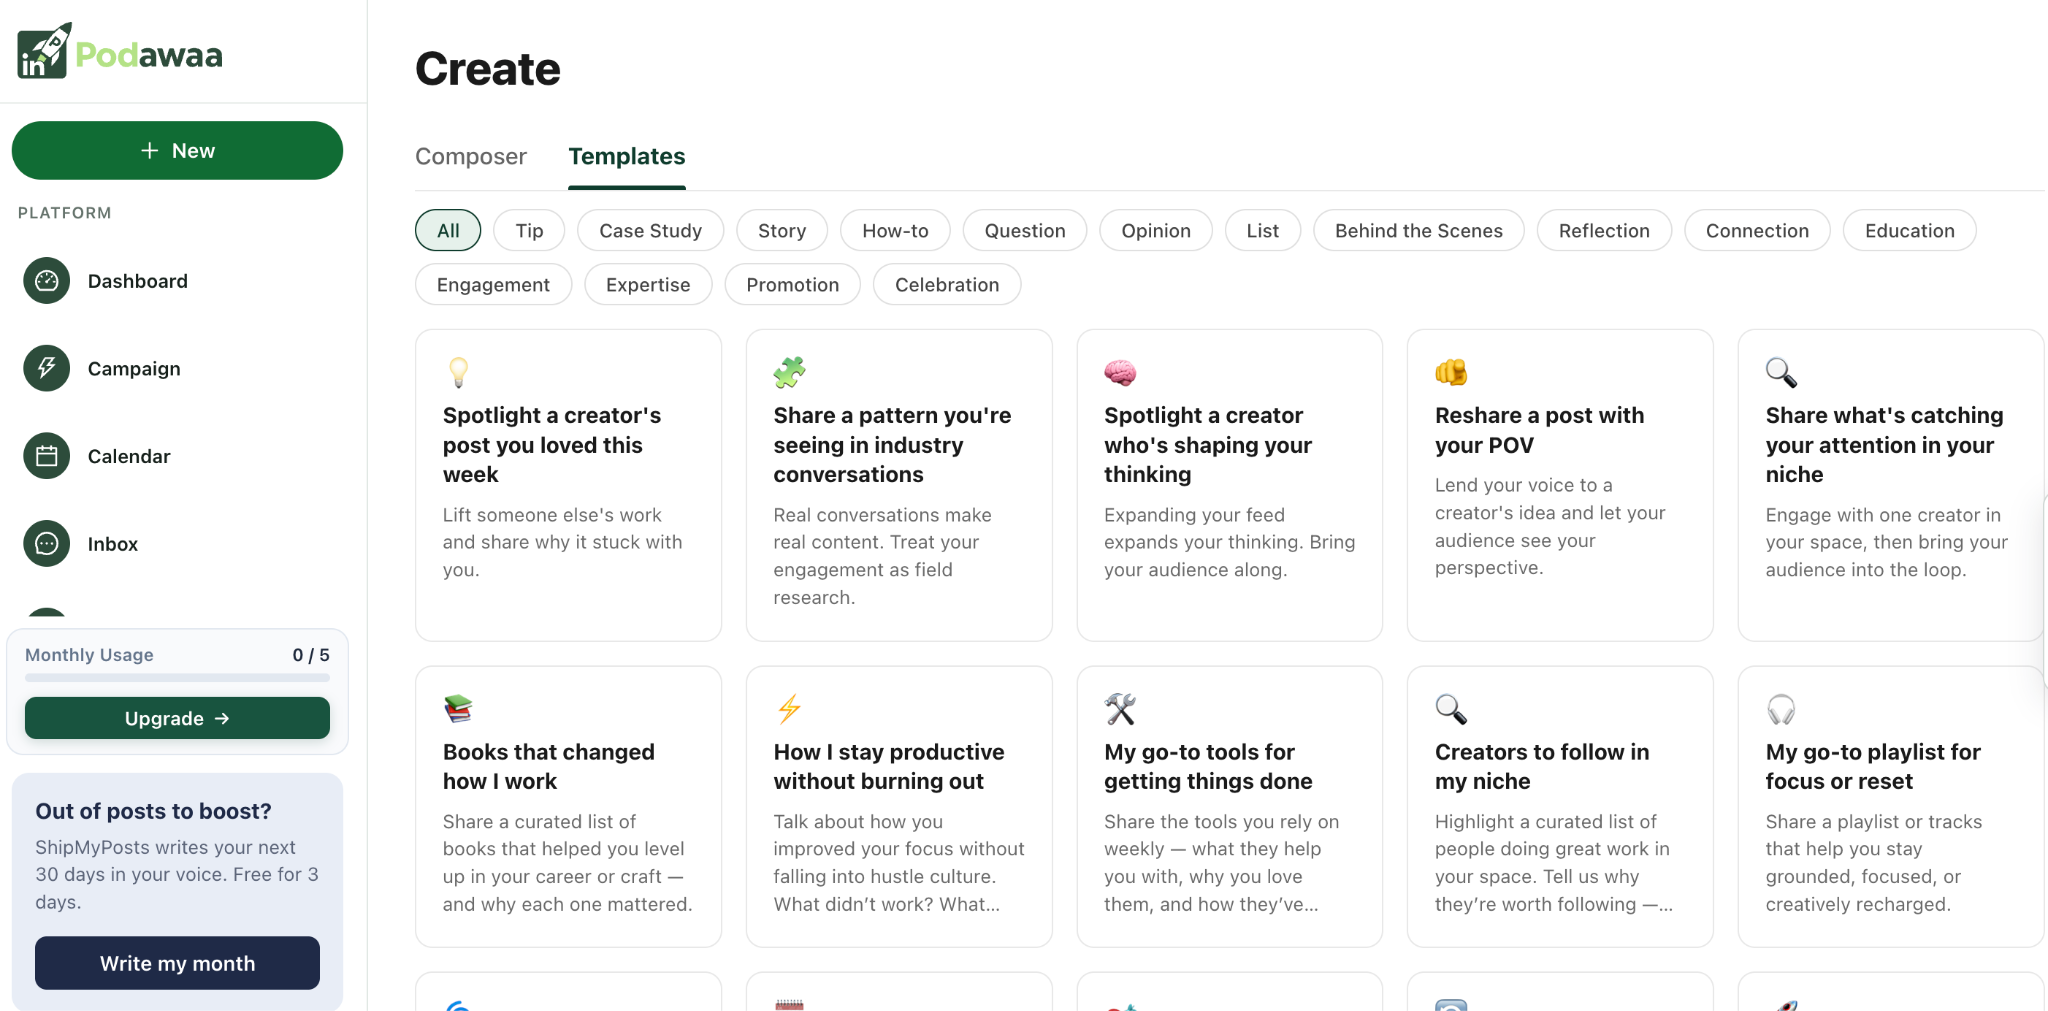Select the Behind the Scenes filter chip

point(1418,230)
